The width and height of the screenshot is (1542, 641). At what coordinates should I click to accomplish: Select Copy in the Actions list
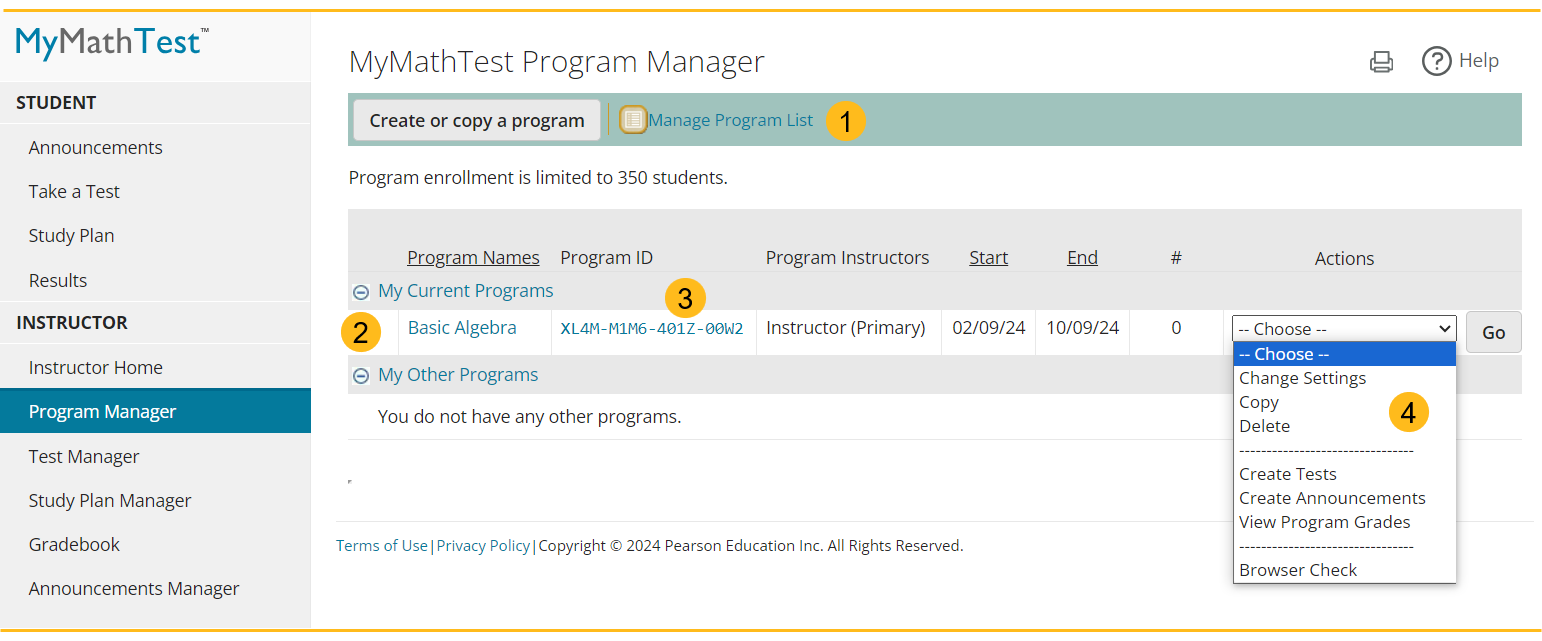(1259, 402)
